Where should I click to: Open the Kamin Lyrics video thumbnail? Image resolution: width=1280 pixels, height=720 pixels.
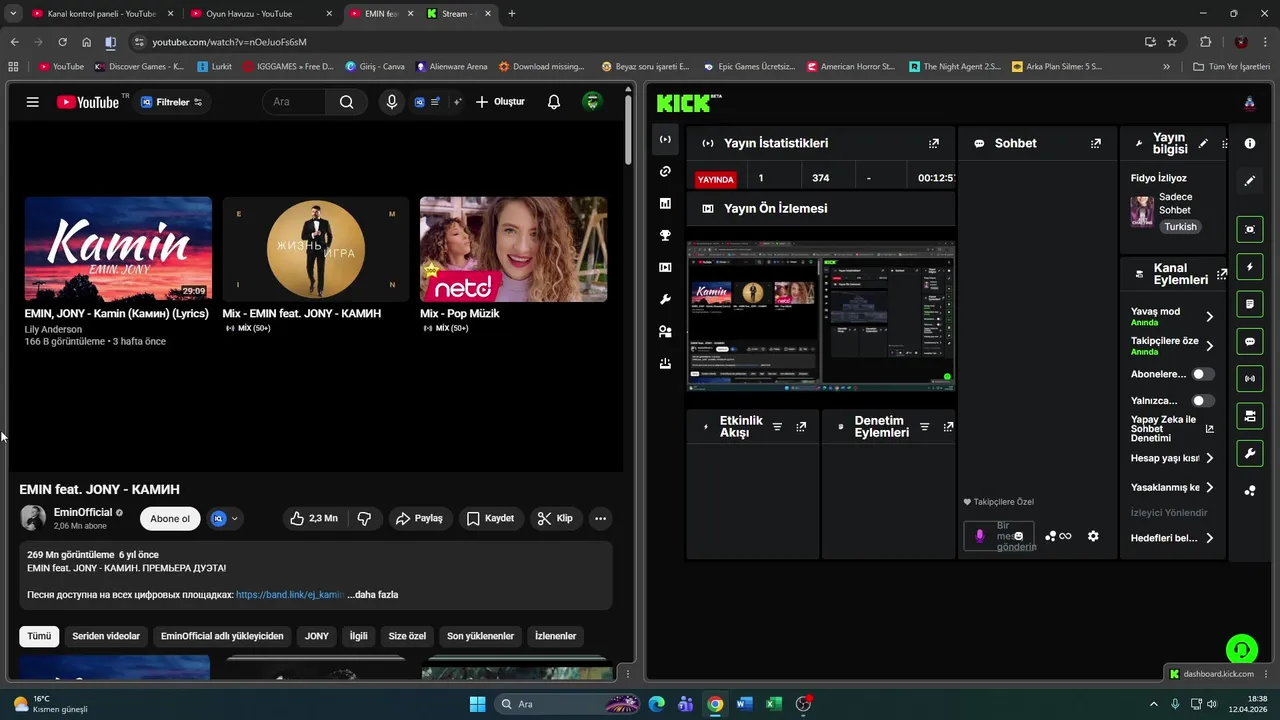pyautogui.click(x=118, y=249)
